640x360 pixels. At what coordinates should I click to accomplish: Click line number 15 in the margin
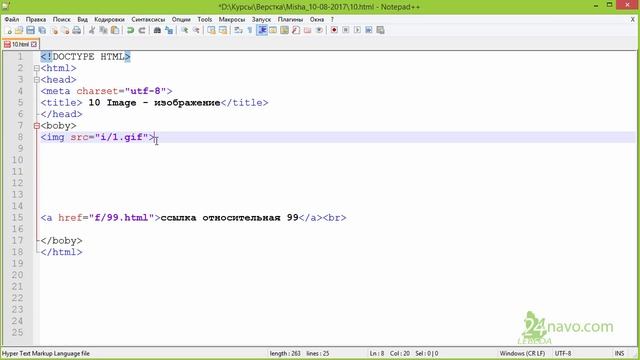pos(17,218)
